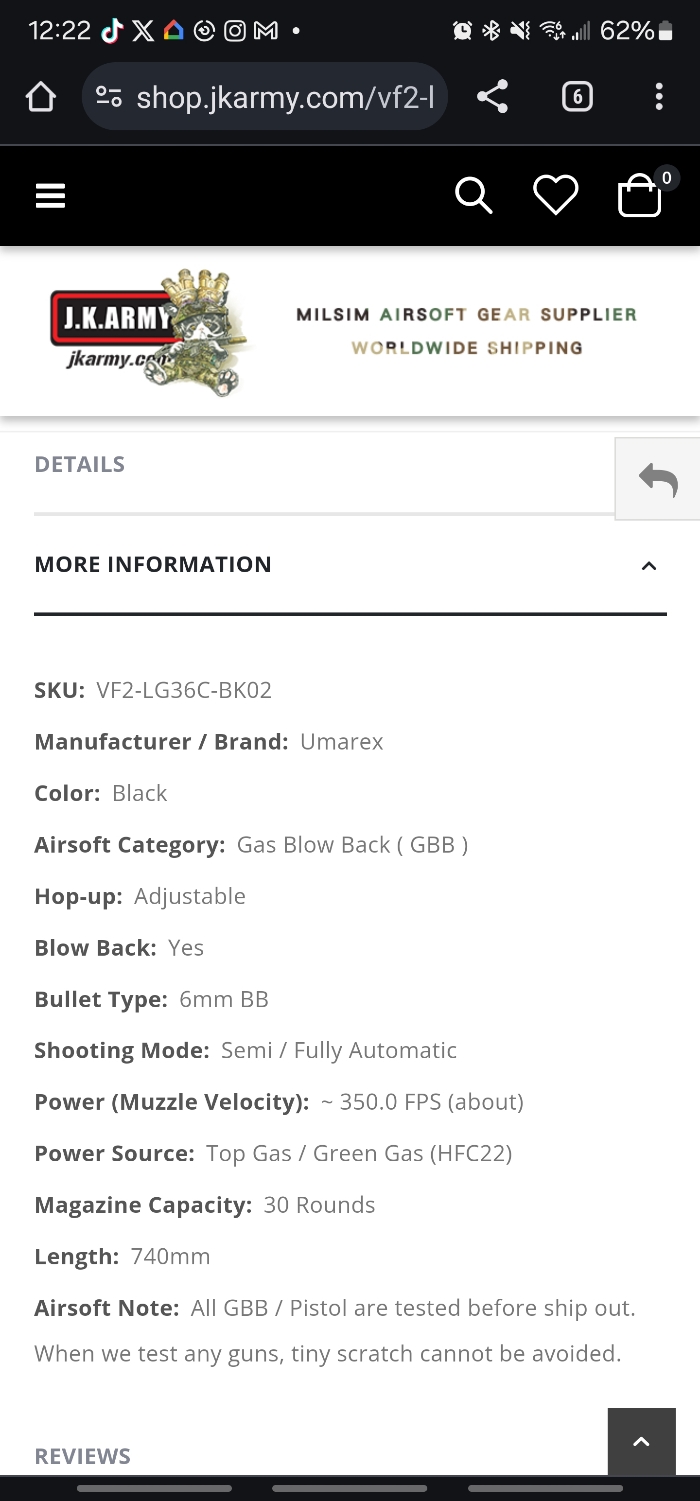This screenshot has width=700, height=1501.
Task: Share this page via share icon
Action: (x=492, y=97)
